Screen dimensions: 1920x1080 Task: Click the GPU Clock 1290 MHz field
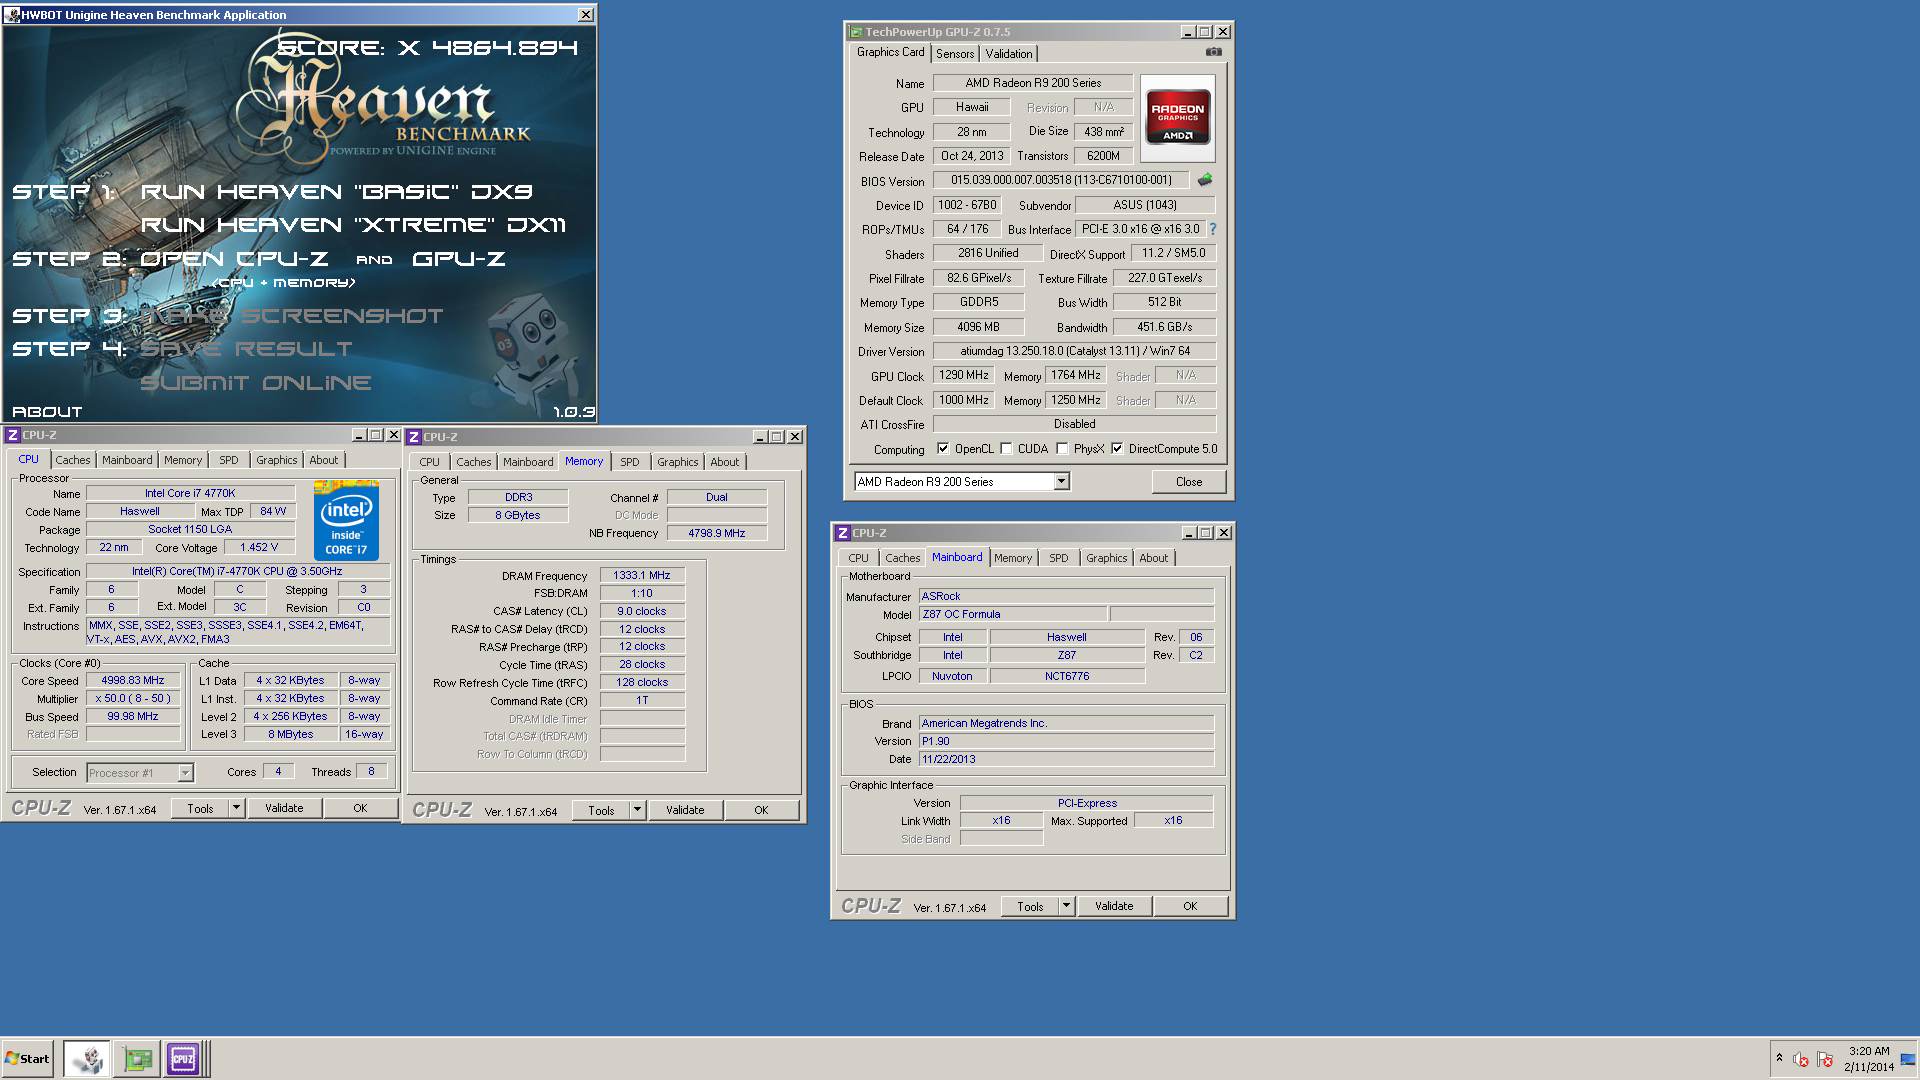click(964, 375)
